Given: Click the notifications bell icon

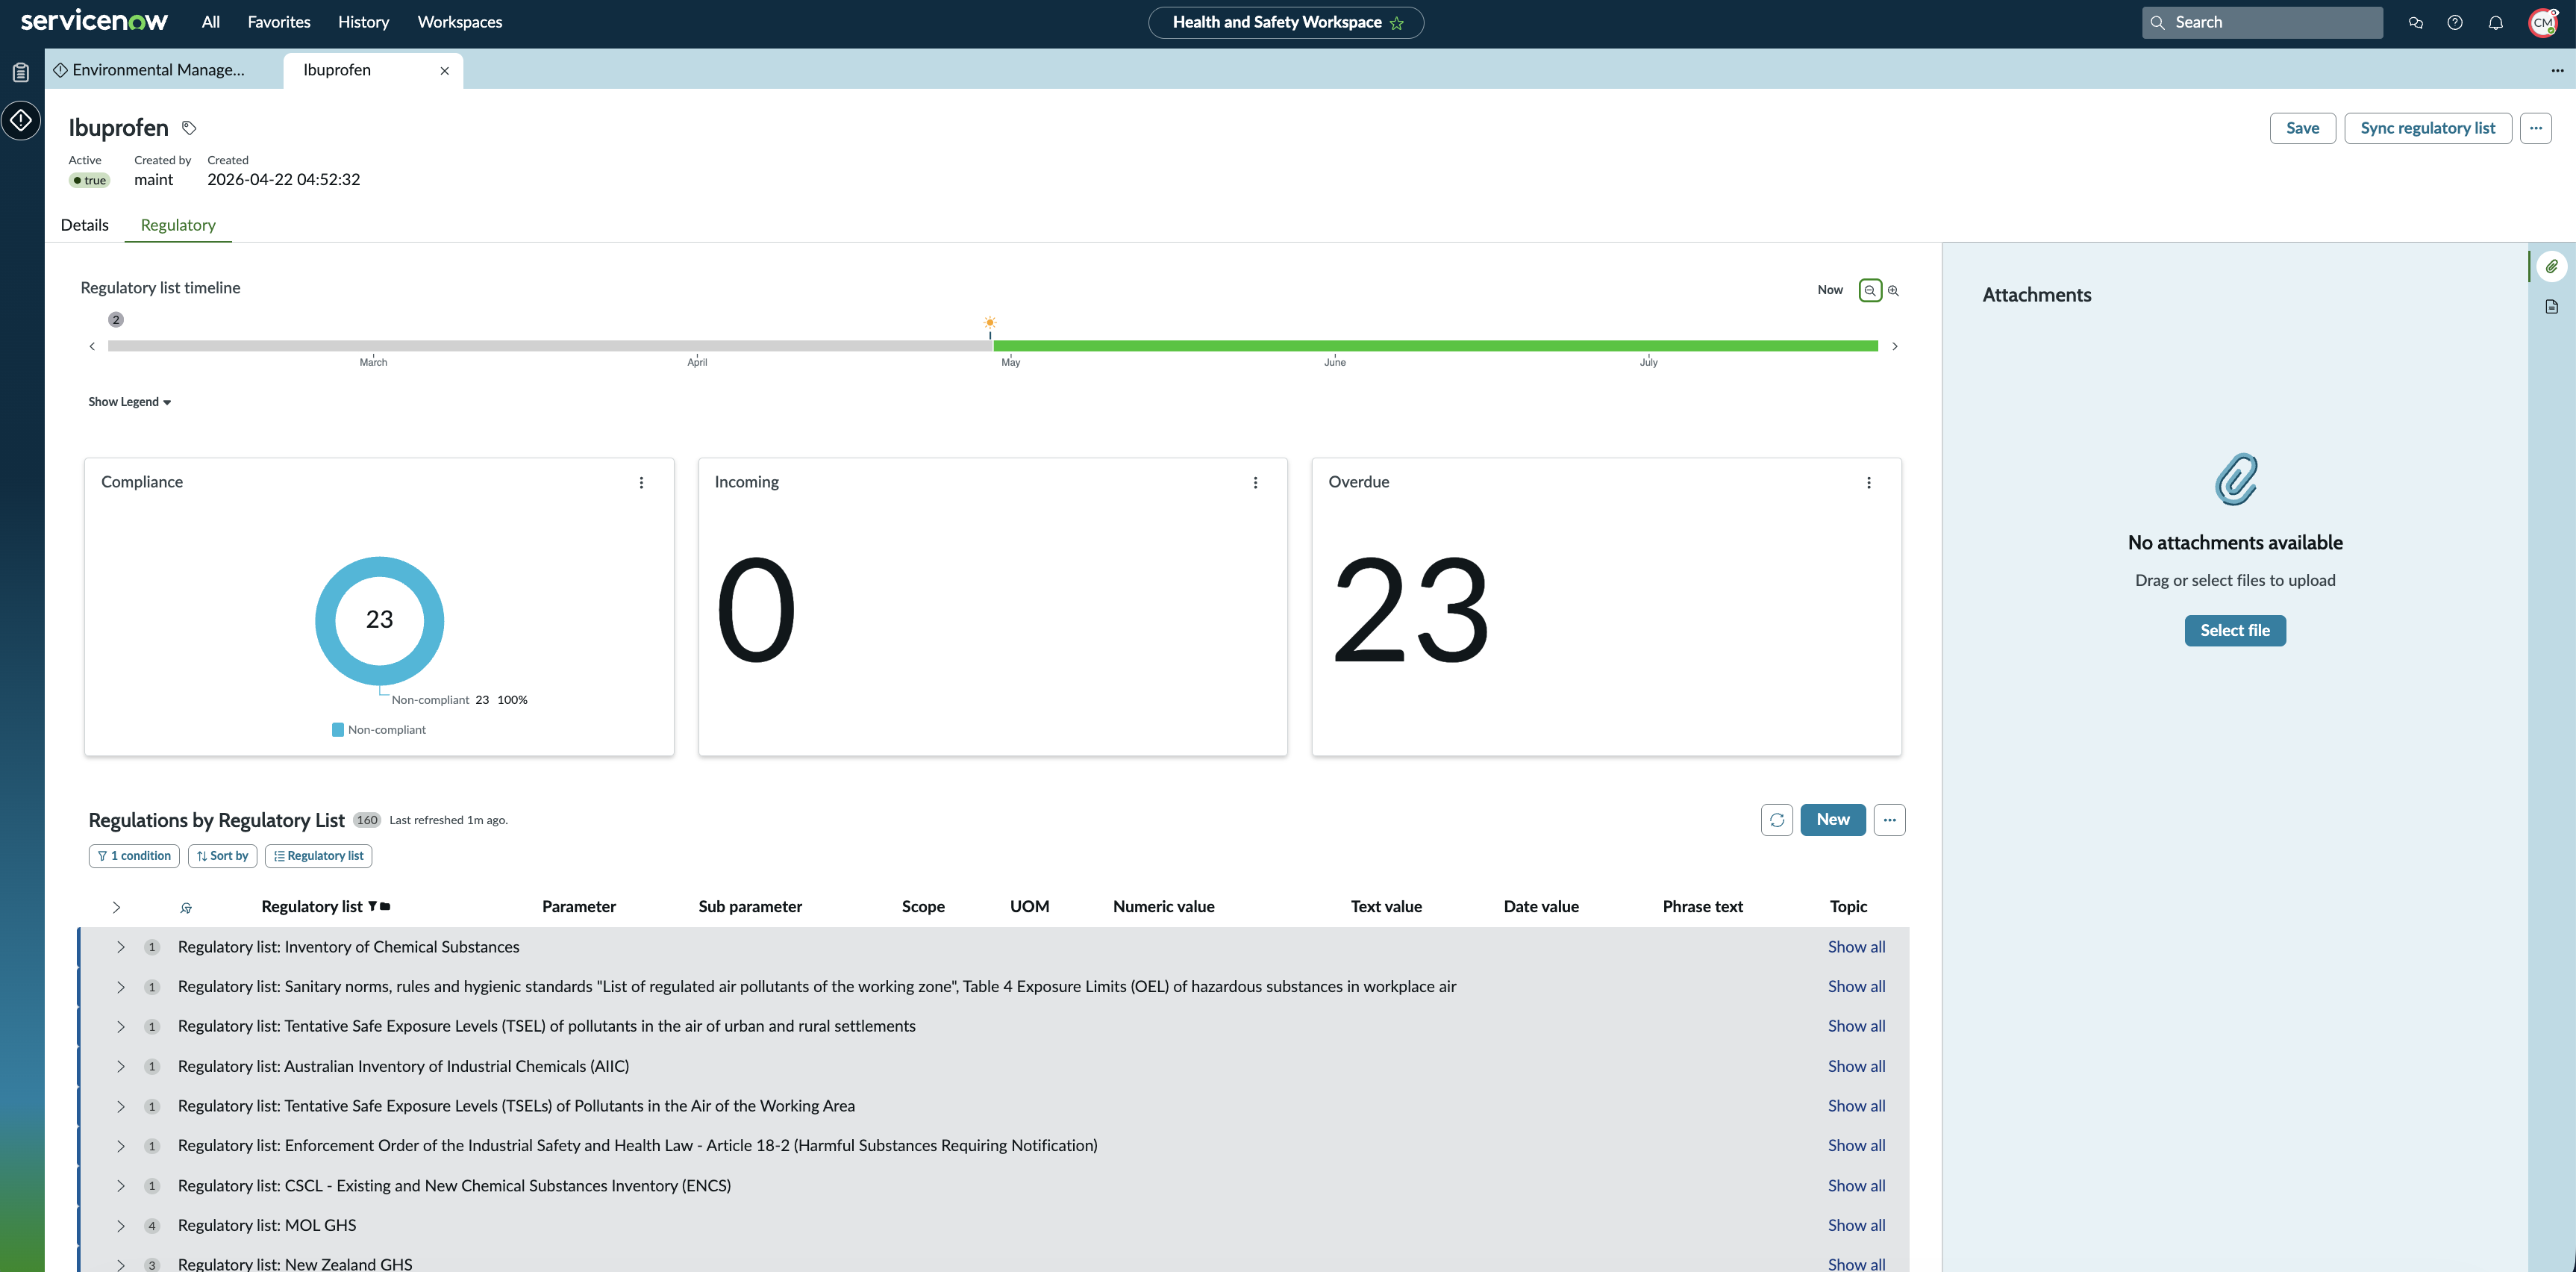Looking at the screenshot, I should [x=2495, y=22].
